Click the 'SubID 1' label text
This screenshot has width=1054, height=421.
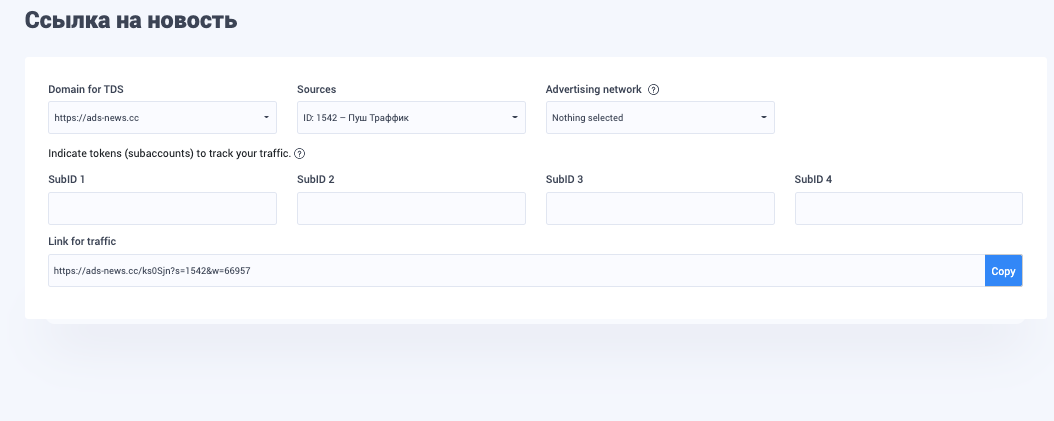pos(67,180)
